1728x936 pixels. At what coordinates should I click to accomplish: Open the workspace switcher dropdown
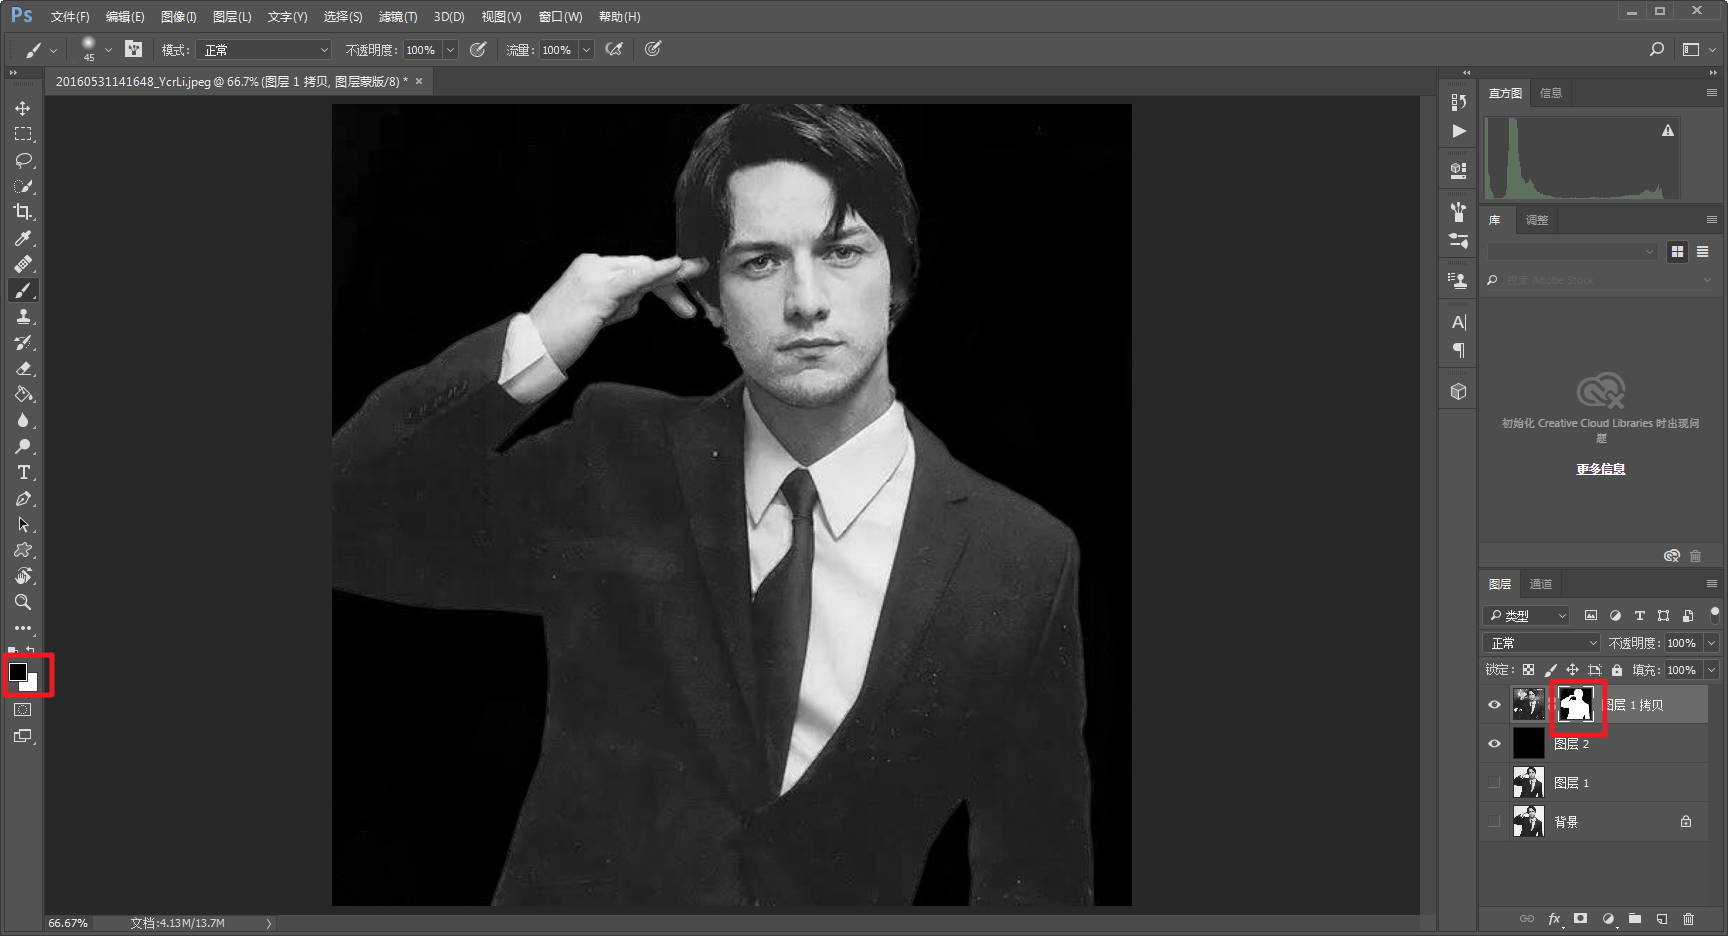coord(1698,49)
